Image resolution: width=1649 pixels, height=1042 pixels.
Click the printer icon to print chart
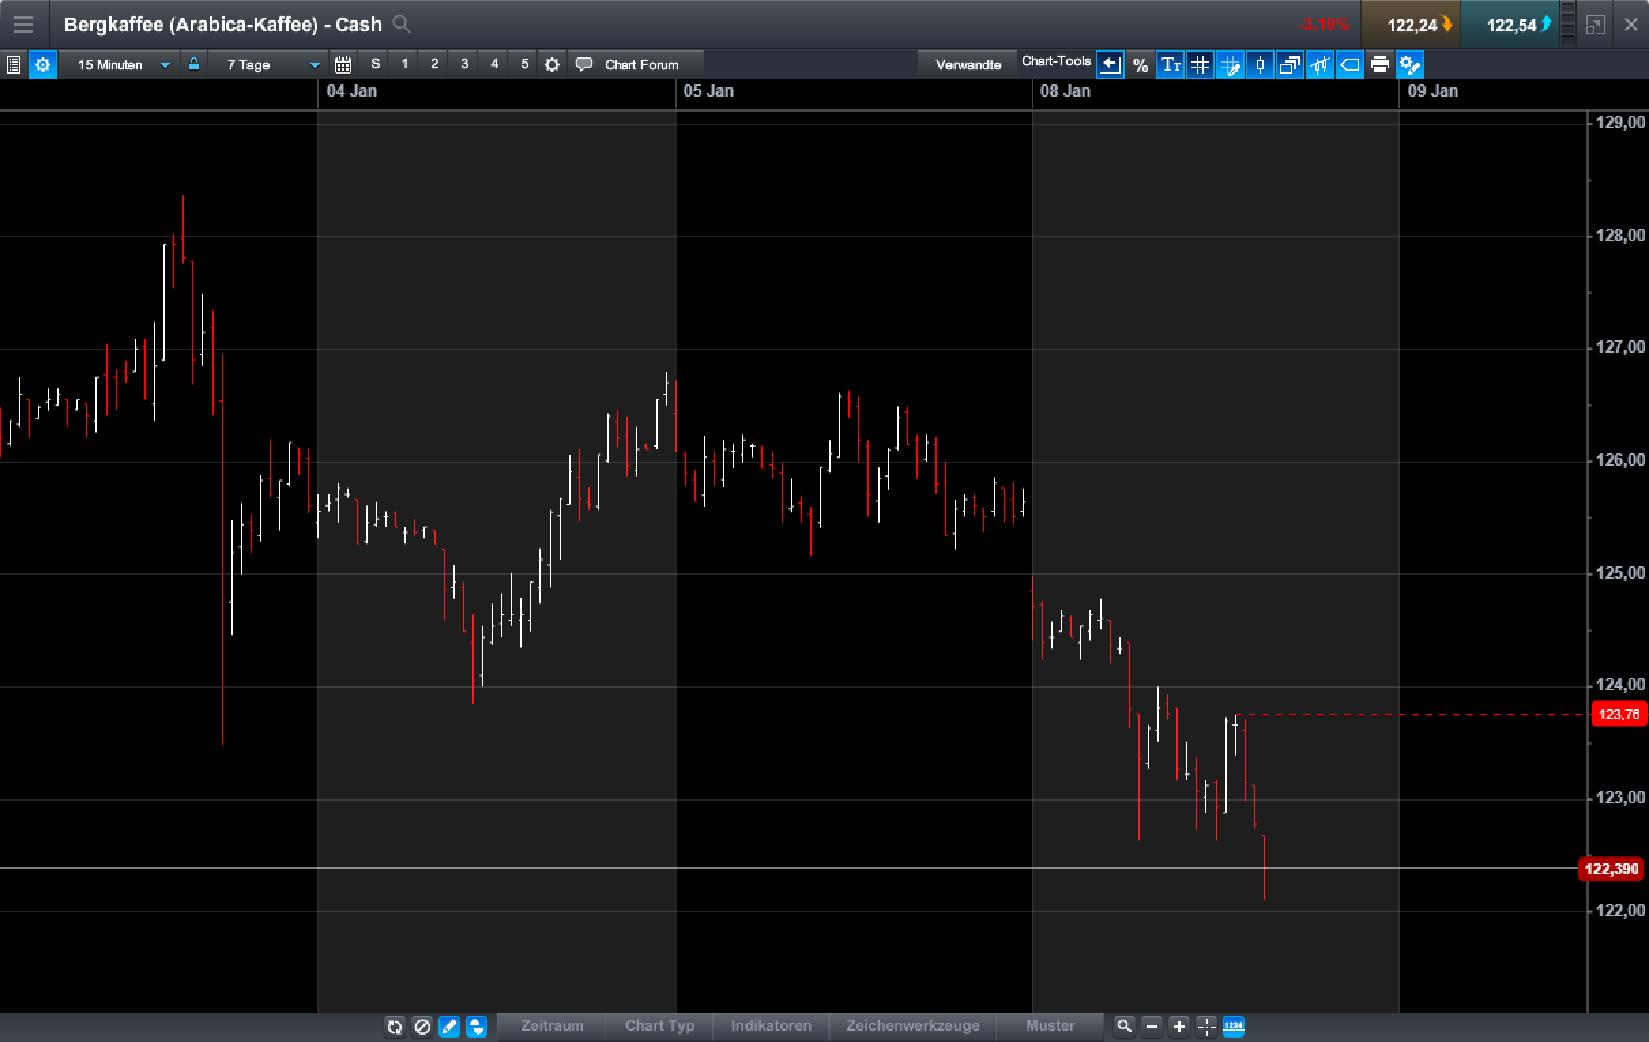coord(1380,65)
